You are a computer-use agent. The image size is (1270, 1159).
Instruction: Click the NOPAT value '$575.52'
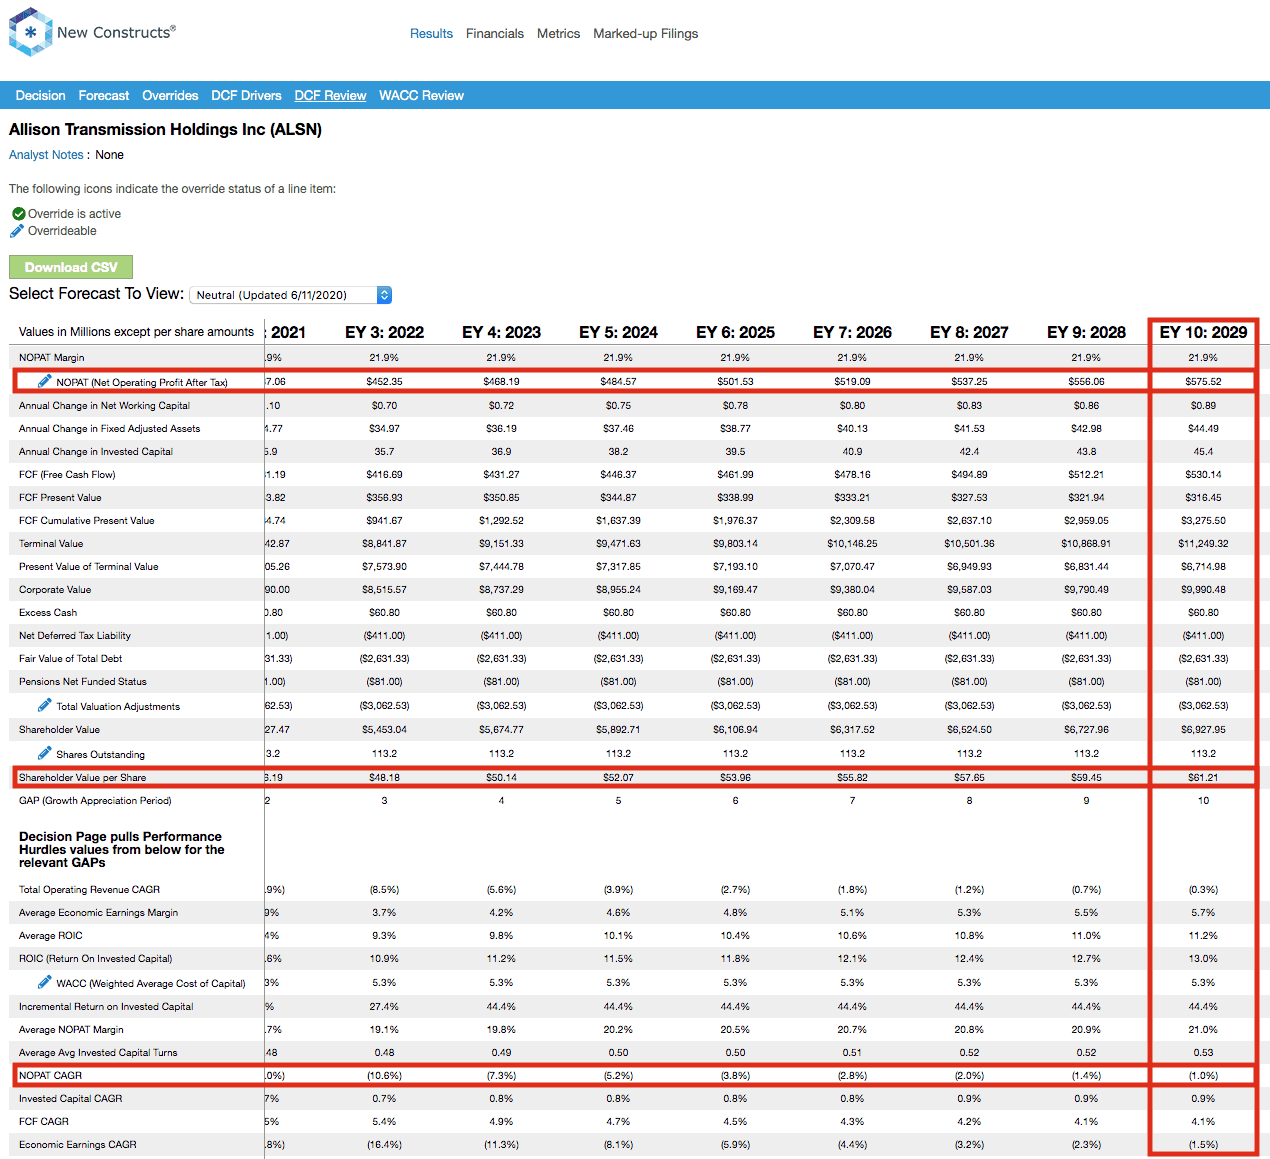point(1203,382)
